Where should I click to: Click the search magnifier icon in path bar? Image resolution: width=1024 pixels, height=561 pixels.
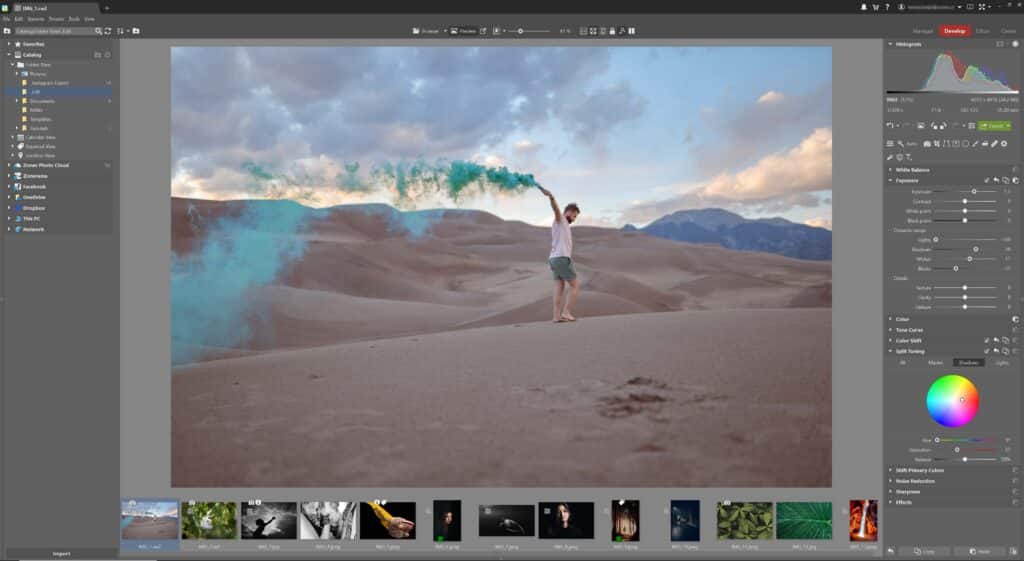point(98,31)
